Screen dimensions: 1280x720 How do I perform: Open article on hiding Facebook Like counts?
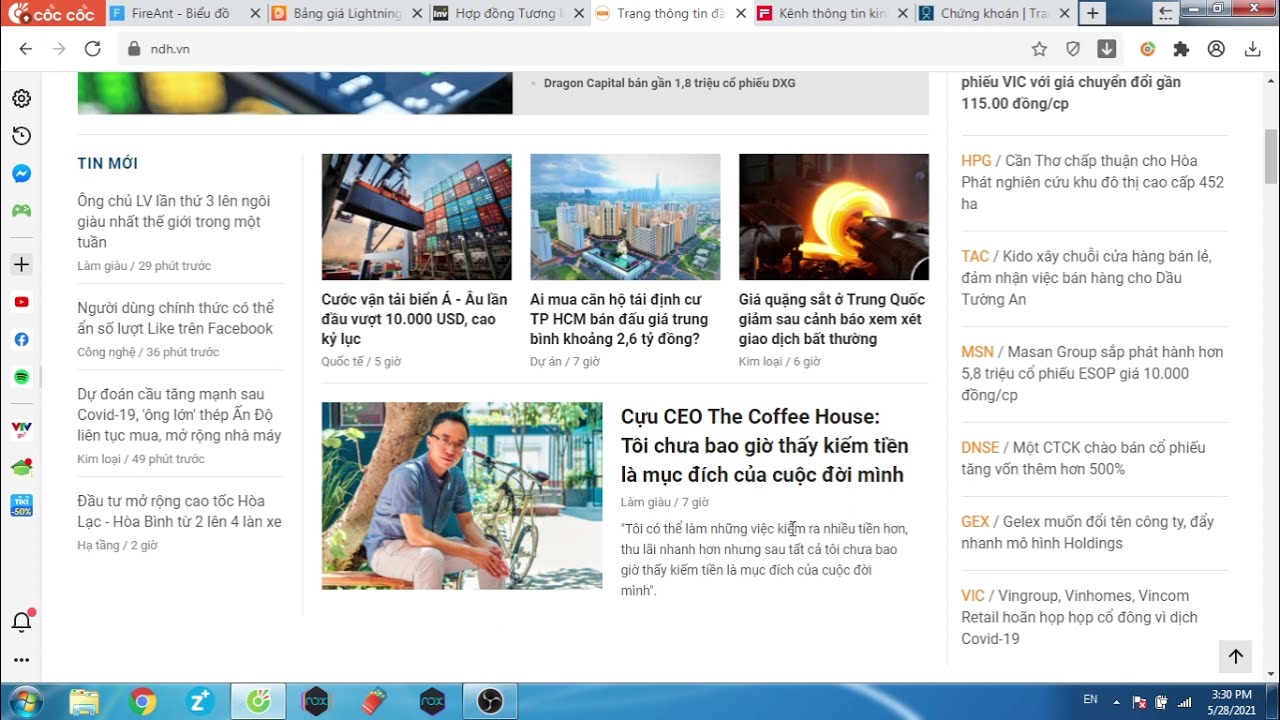[175, 318]
